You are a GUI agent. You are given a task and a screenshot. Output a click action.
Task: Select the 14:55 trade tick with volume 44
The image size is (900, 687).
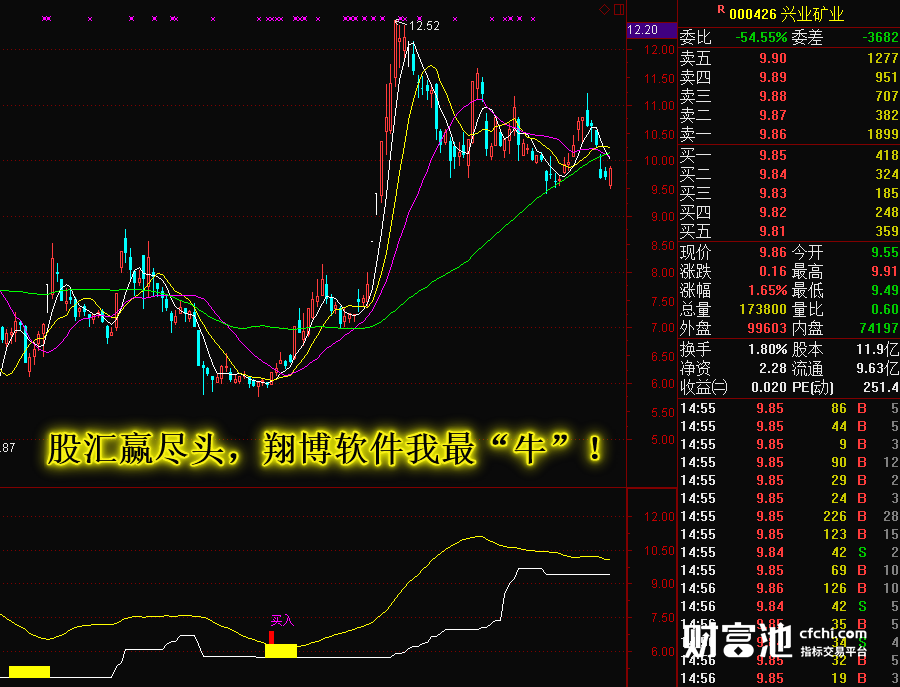789,426
